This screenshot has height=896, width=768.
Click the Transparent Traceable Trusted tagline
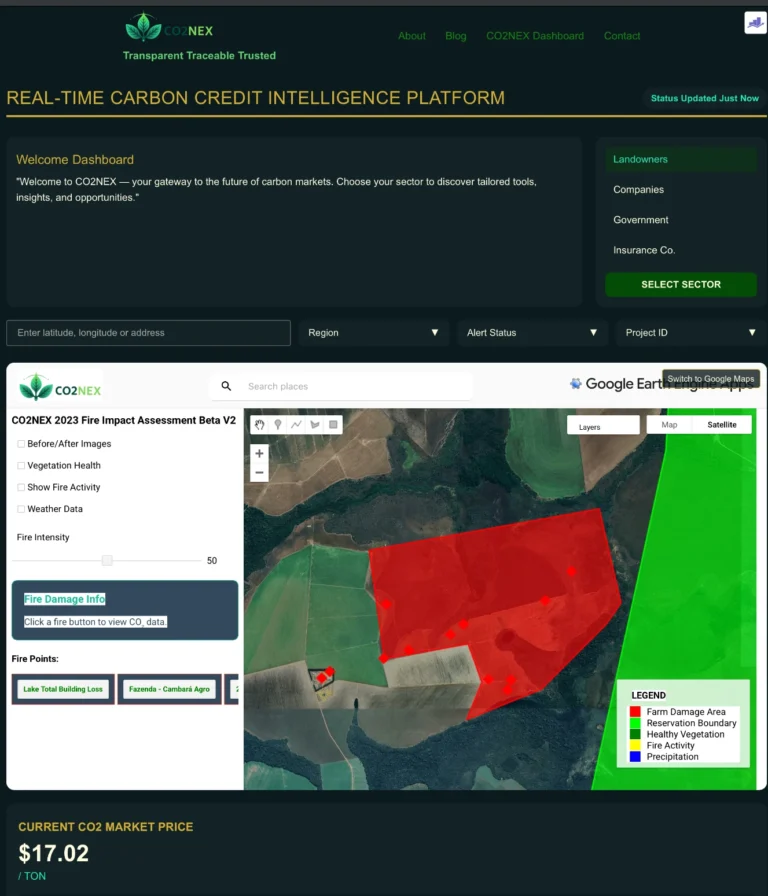[199, 55]
